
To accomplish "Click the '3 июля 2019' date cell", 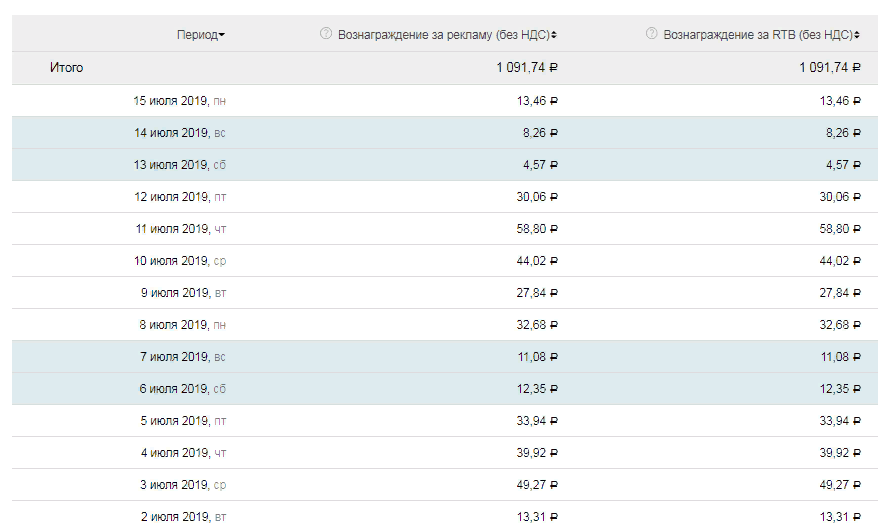I will (x=174, y=485).
